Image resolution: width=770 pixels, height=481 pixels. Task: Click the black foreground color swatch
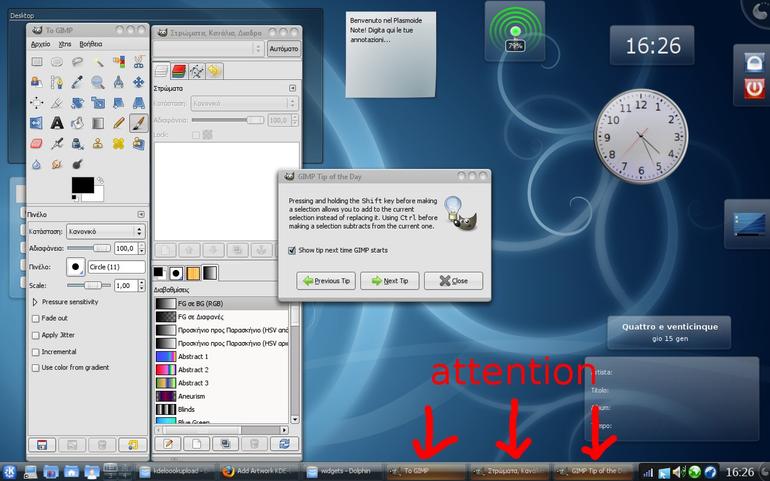(82, 185)
